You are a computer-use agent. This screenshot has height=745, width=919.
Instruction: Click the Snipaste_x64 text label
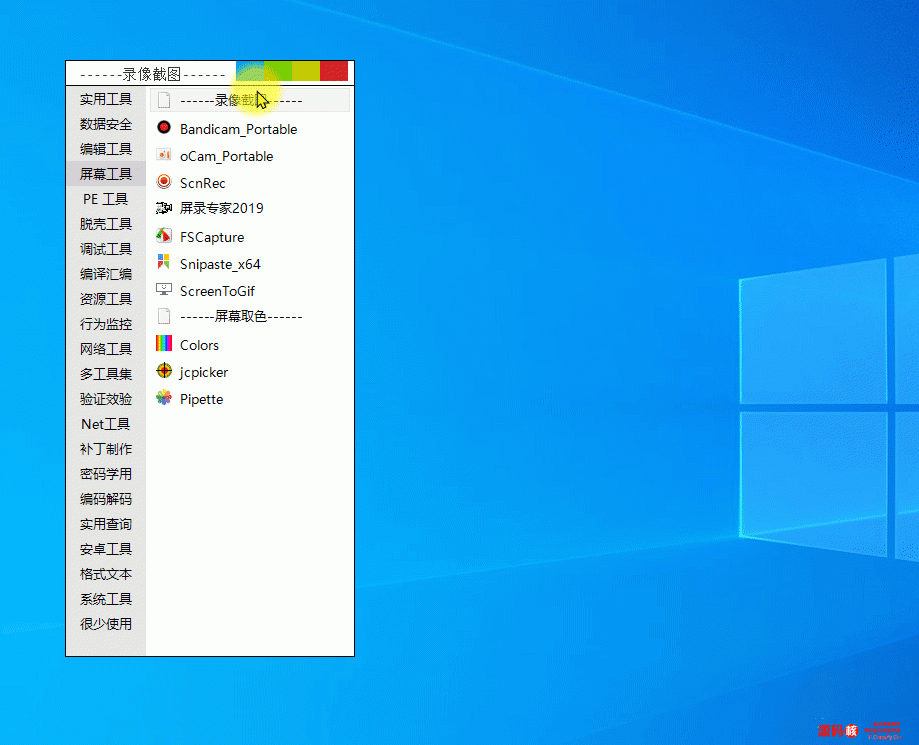point(220,264)
